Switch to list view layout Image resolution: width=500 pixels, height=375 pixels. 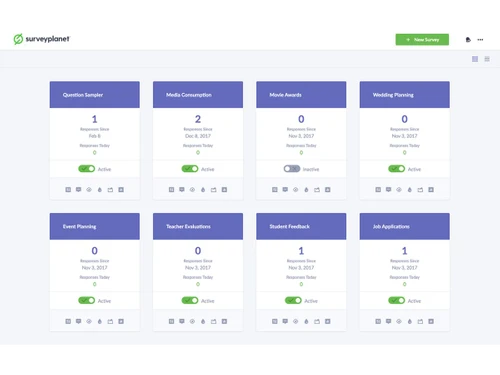pos(487,59)
